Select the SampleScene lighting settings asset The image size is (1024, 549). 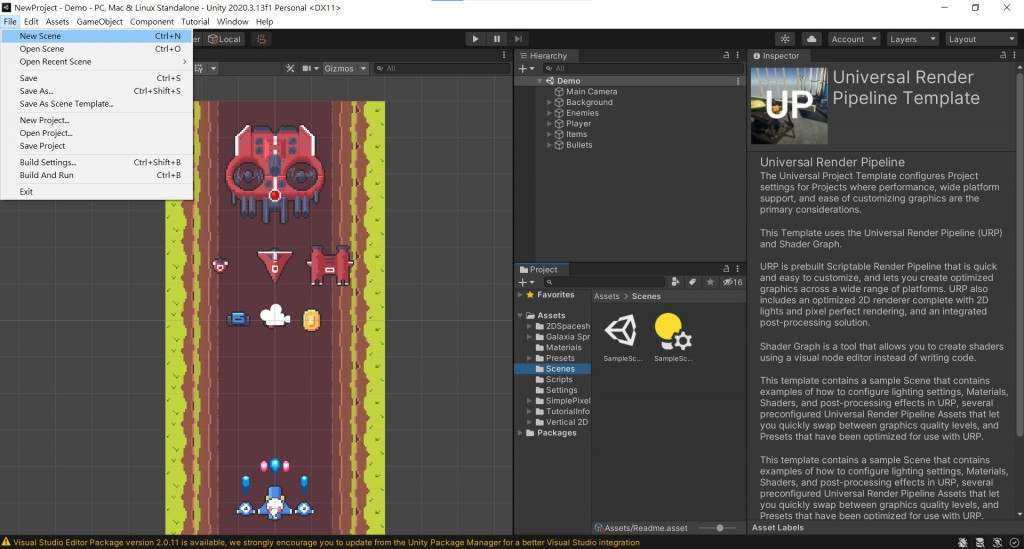[673, 337]
